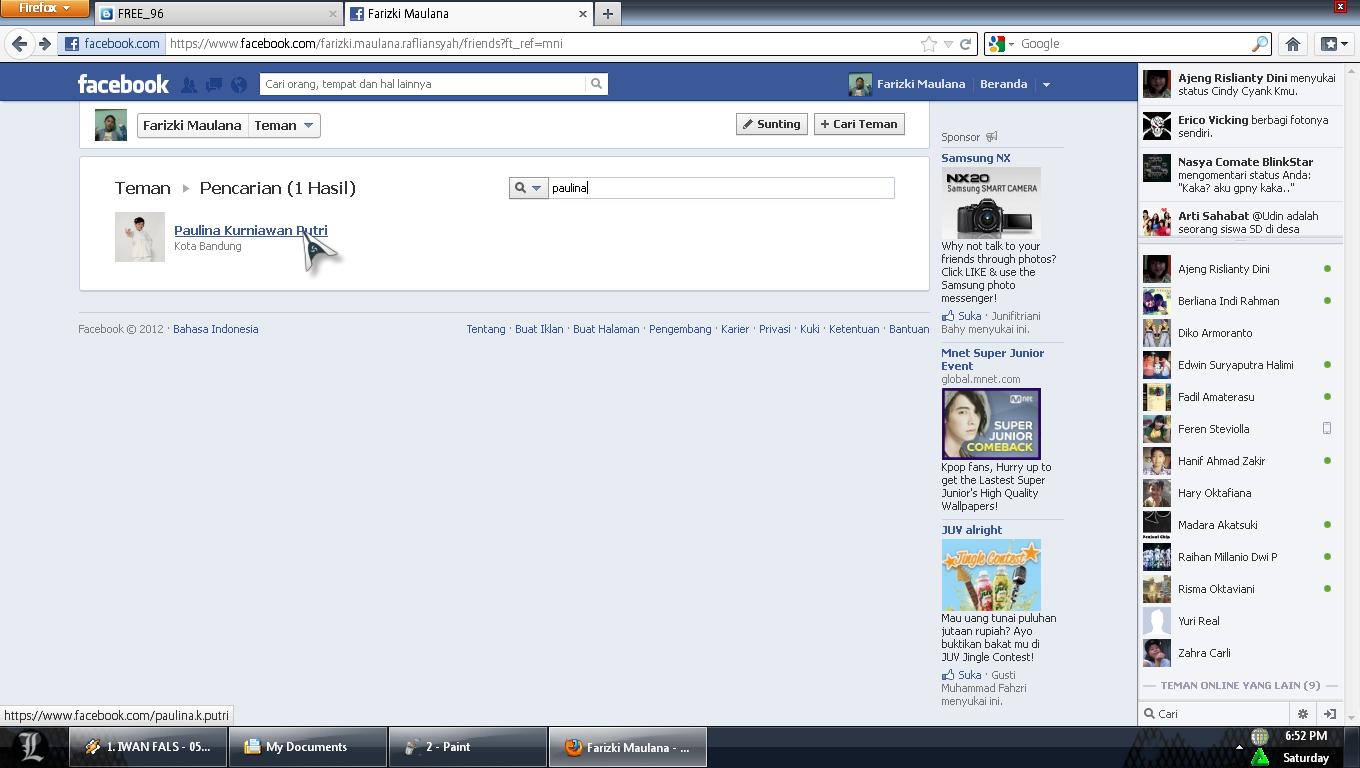Open Facebook friend requests icon
The width and height of the screenshot is (1360, 768).
[x=189, y=85]
